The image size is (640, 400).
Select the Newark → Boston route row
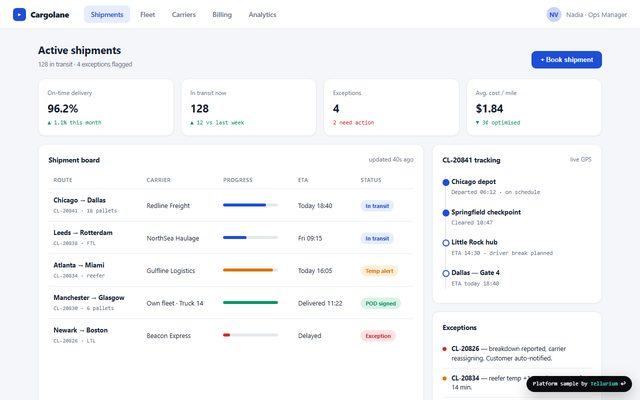[x=231, y=335]
